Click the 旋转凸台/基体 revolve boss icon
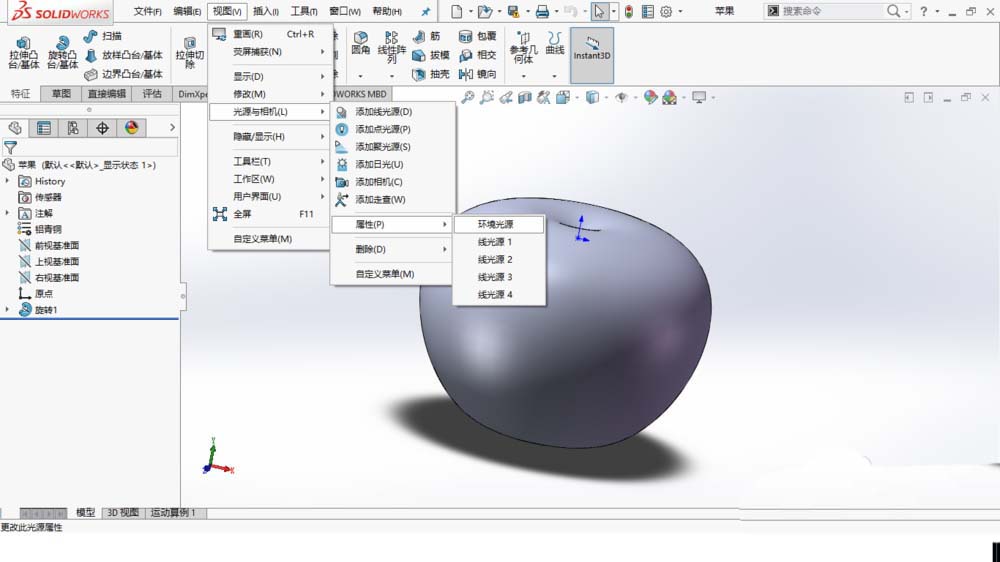The width and height of the screenshot is (1000, 562). coord(62,43)
